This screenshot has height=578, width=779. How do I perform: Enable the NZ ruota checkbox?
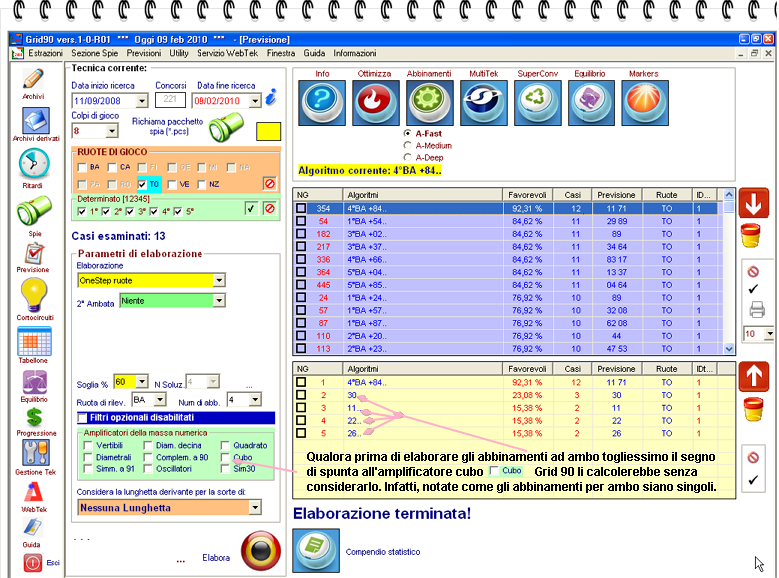click(202, 184)
